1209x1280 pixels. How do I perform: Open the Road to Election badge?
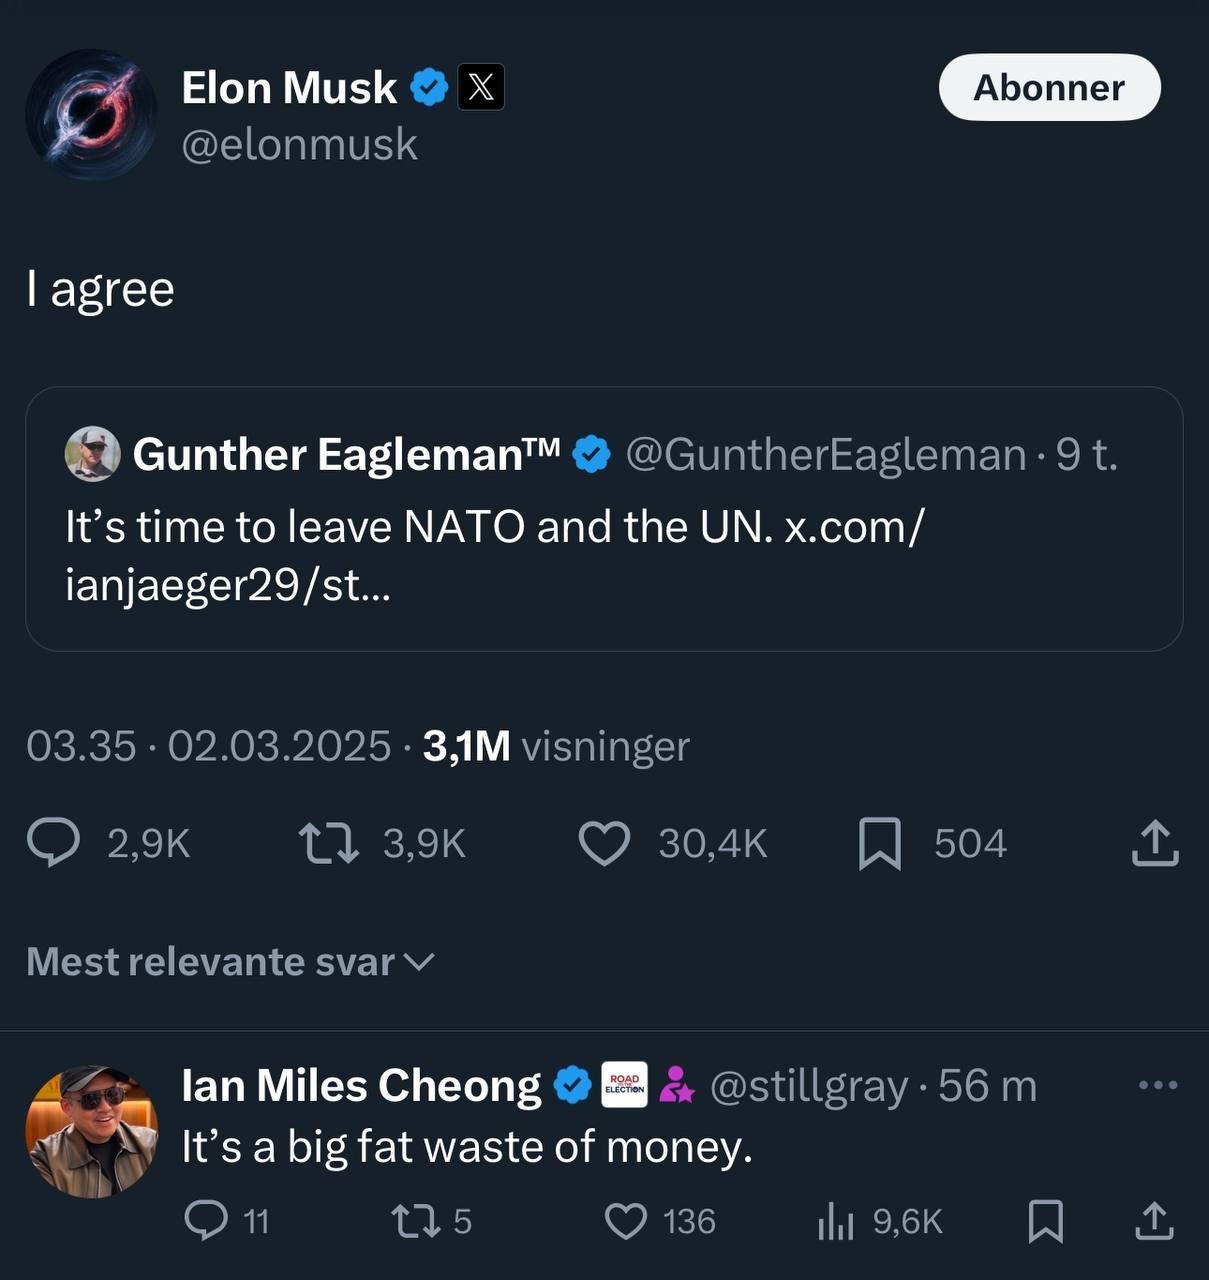click(x=624, y=1085)
